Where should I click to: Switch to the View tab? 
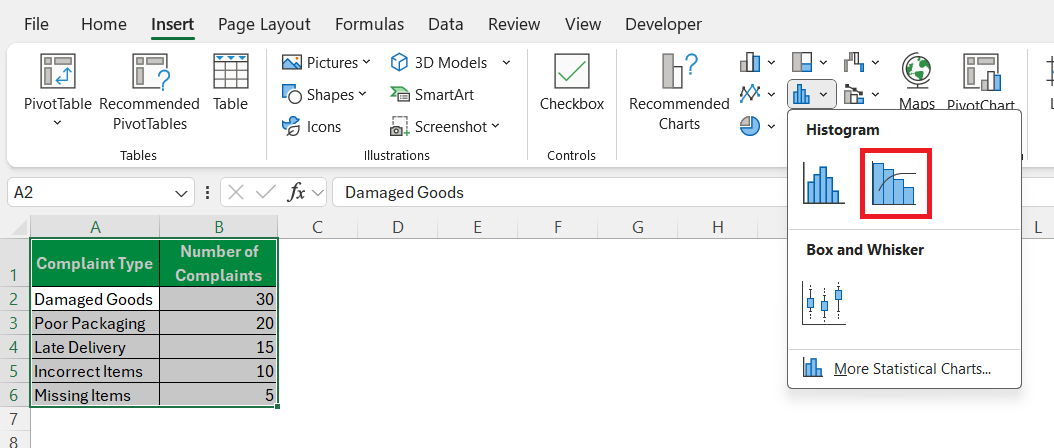[583, 24]
